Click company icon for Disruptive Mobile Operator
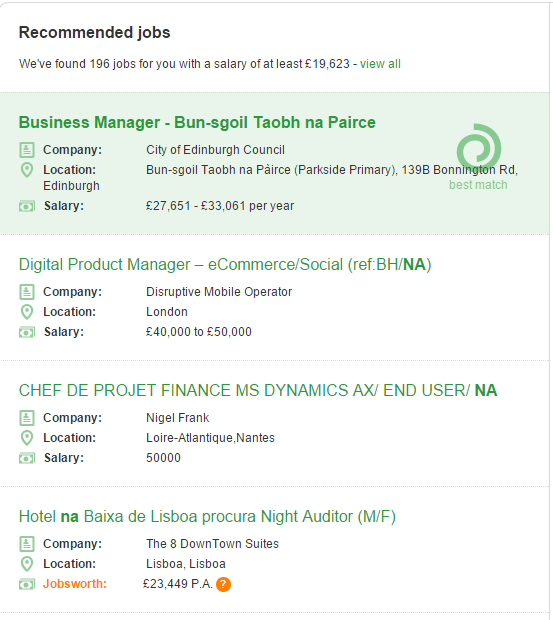Viewport: 553px width, 620px height. [x=27, y=292]
